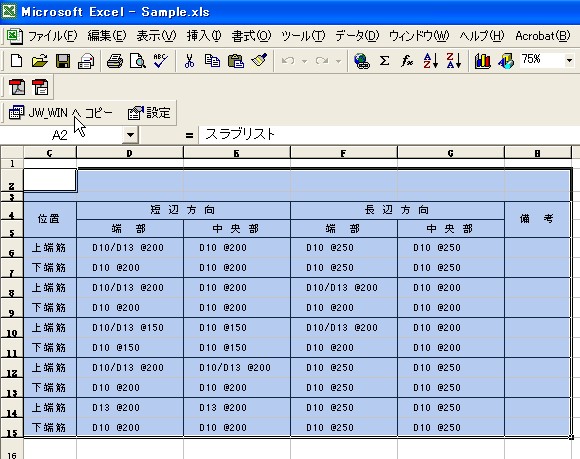The height and width of the screenshot is (459, 580).
Task: Click the formula bar showing スラブリスト
Action: [x=388, y=135]
